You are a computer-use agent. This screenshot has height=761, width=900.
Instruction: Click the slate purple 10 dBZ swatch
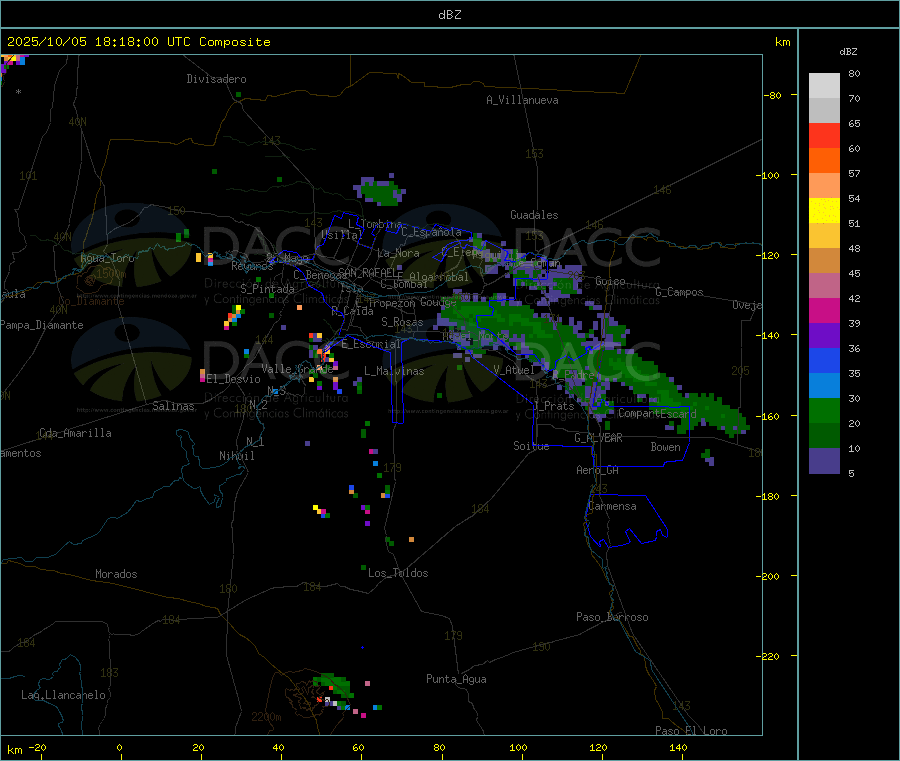(x=824, y=460)
